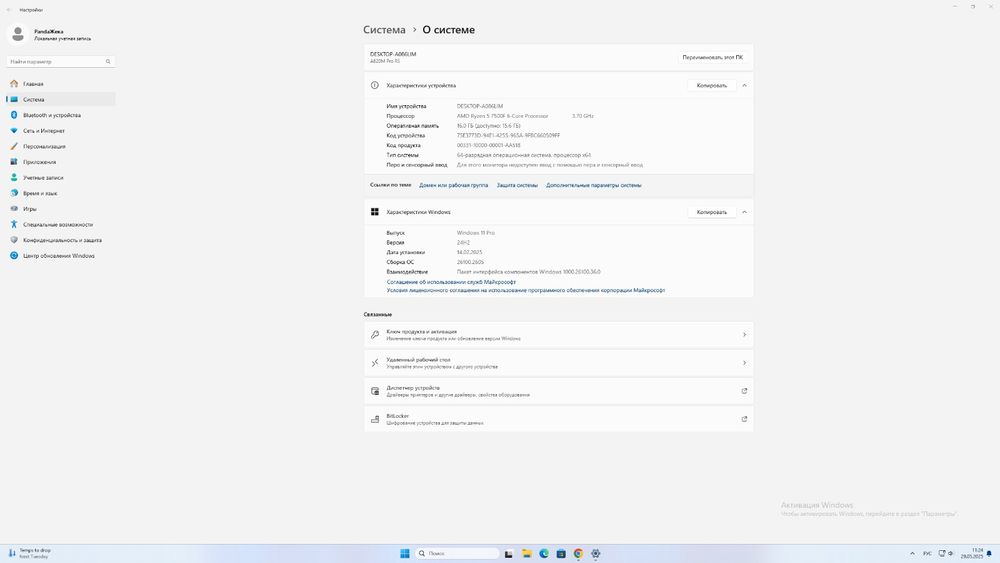Open the Главная home icon in sidebar

coord(14,84)
